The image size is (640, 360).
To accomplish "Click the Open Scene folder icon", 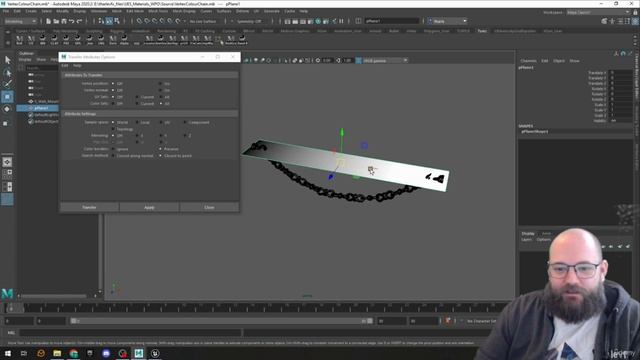I will (x=56, y=21).
